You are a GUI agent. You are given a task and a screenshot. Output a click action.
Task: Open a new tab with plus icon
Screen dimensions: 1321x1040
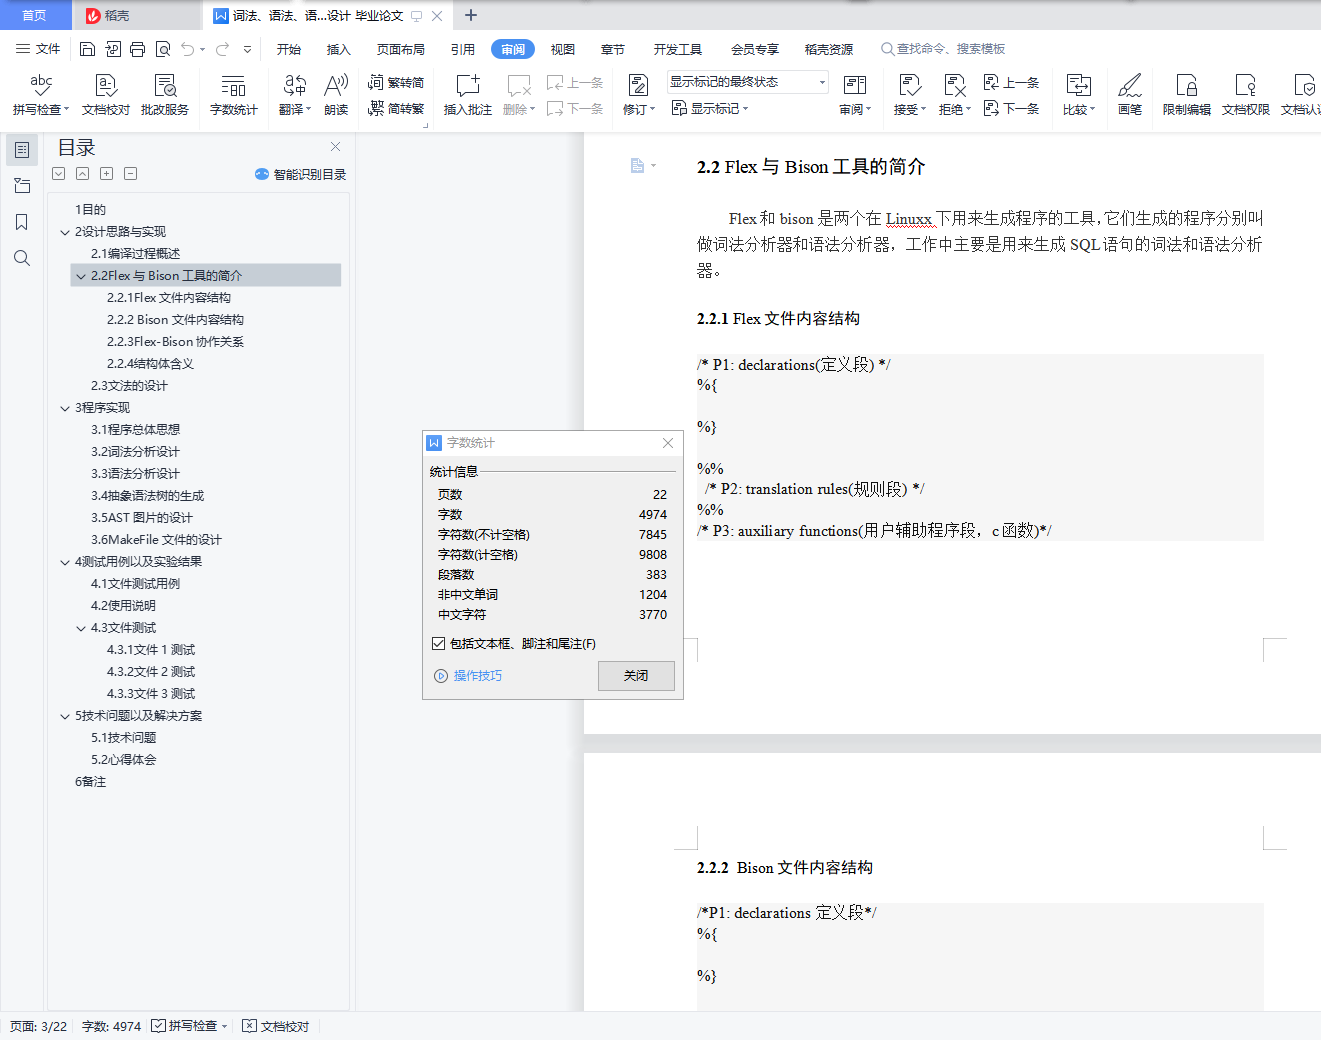(x=471, y=15)
